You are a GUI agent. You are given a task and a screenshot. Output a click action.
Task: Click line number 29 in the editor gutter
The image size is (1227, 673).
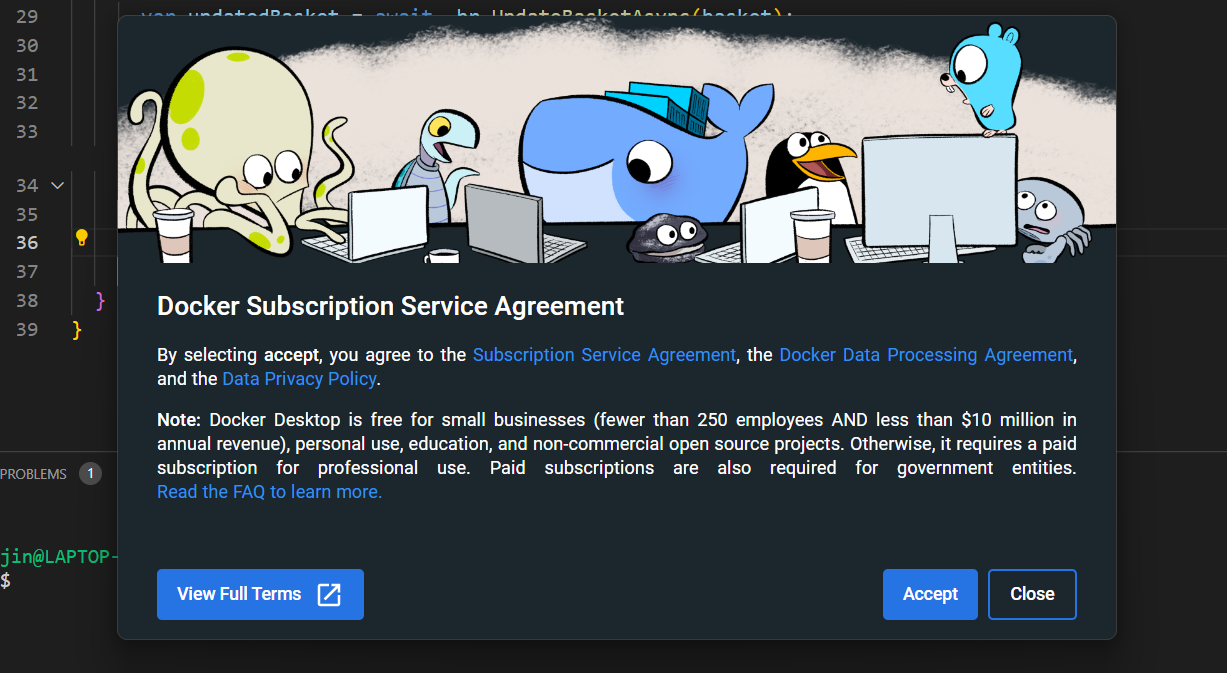[28, 17]
